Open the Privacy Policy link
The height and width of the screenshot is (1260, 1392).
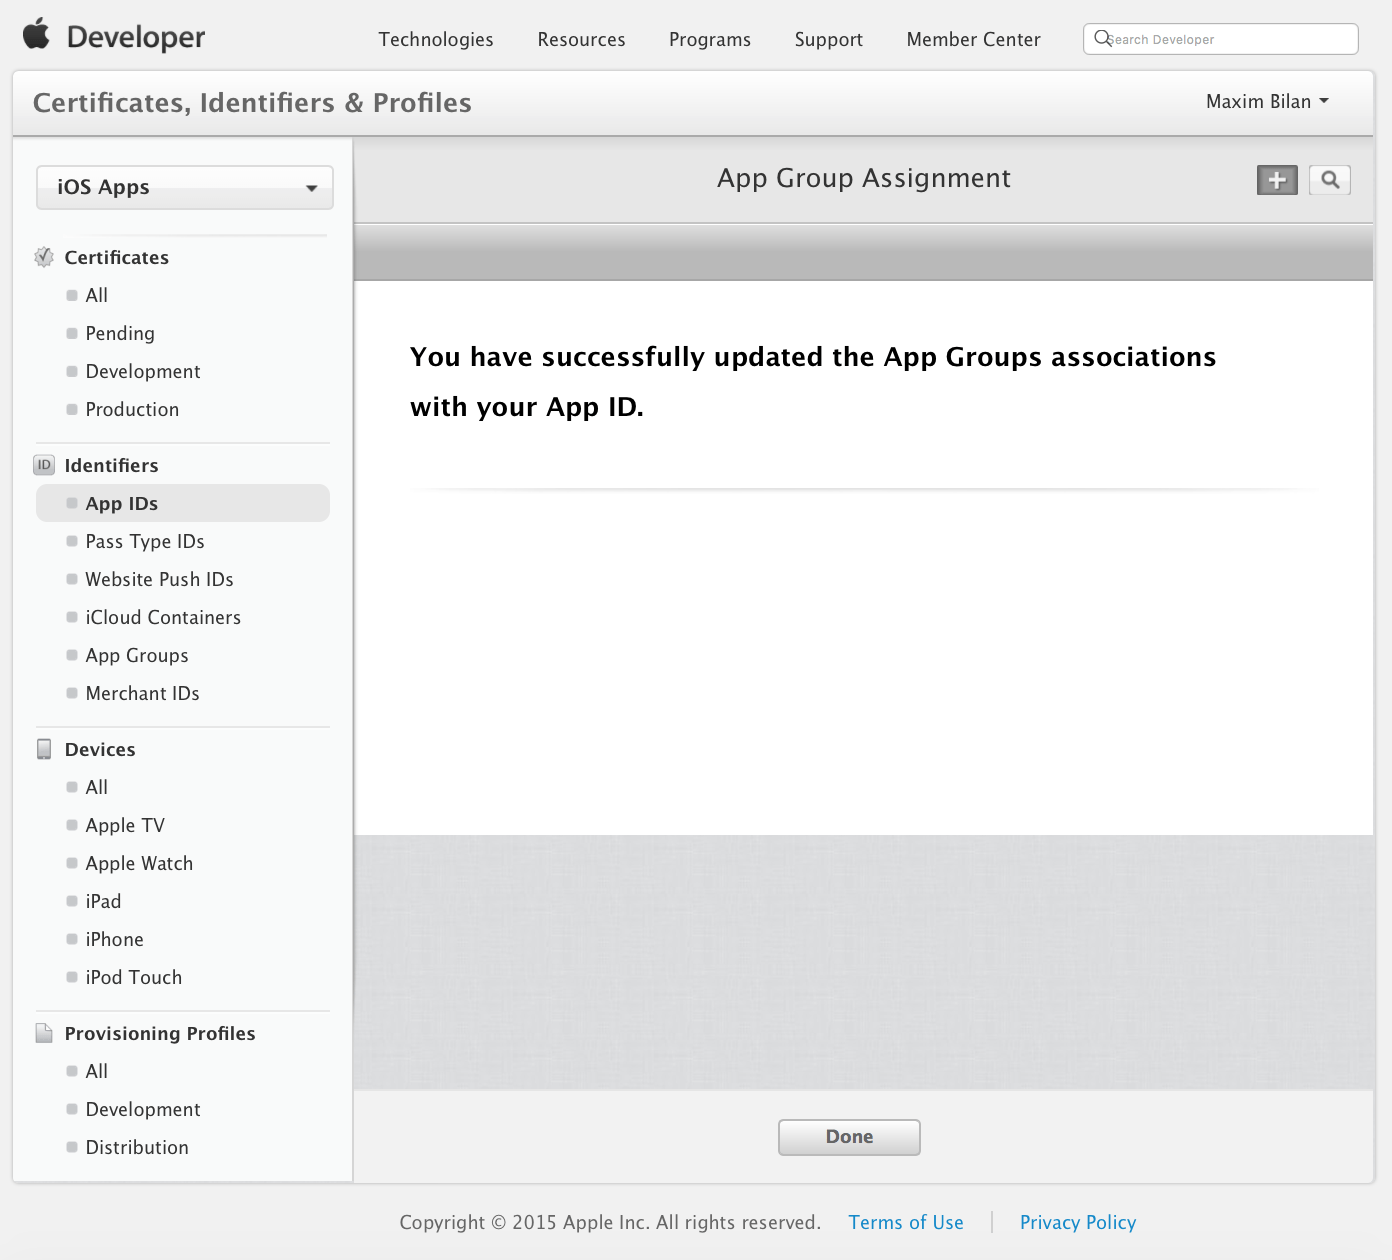pyautogui.click(x=1077, y=1222)
